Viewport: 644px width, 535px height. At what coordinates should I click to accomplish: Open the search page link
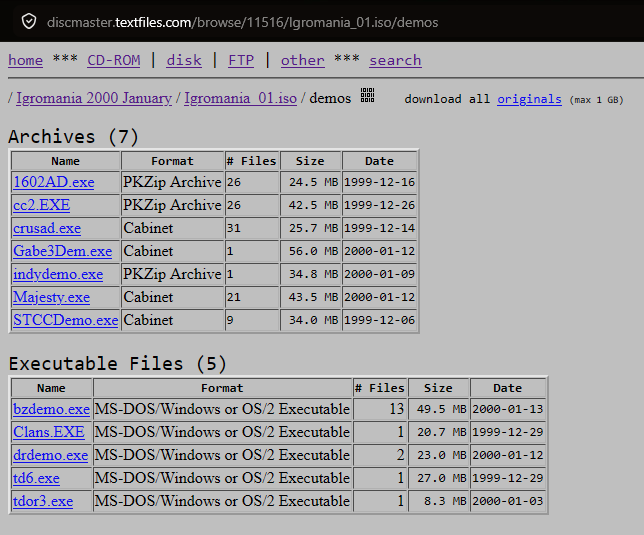[395, 60]
